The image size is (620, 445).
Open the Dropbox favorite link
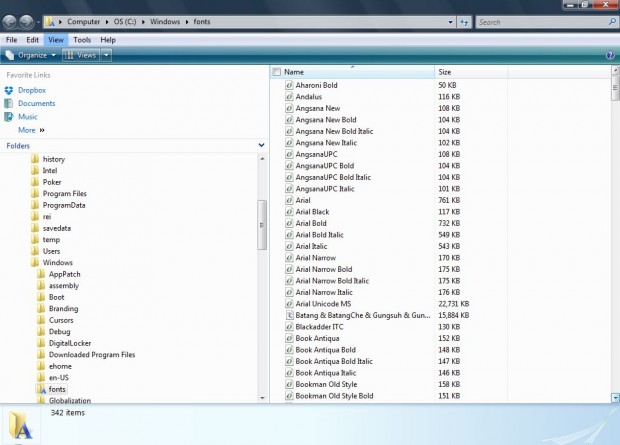point(32,90)
